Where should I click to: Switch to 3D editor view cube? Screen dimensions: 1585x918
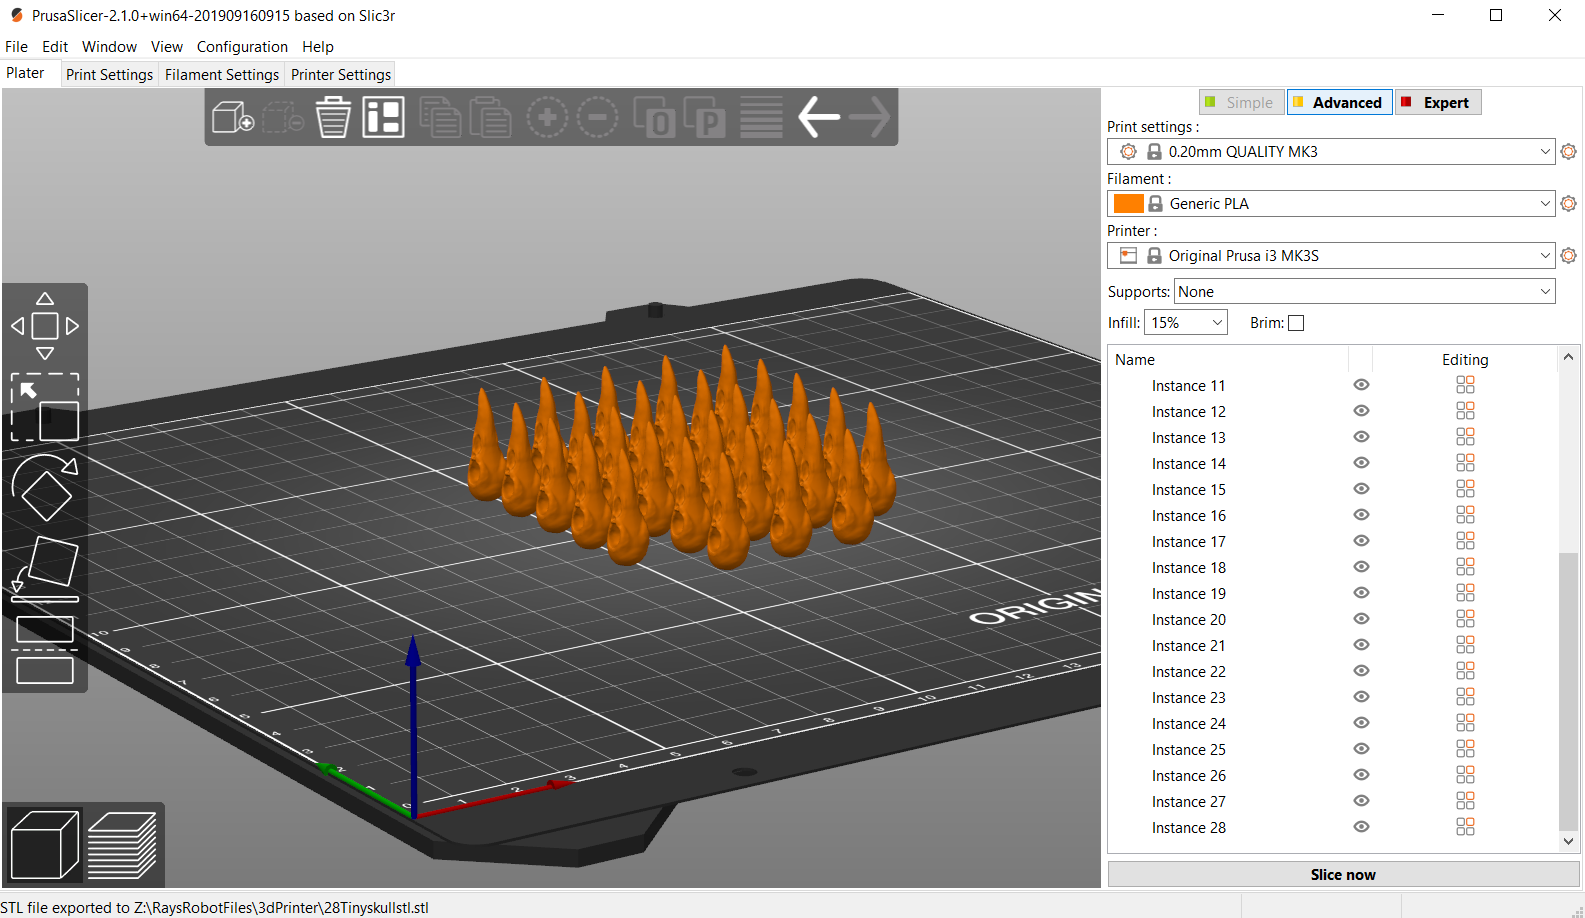44,845
